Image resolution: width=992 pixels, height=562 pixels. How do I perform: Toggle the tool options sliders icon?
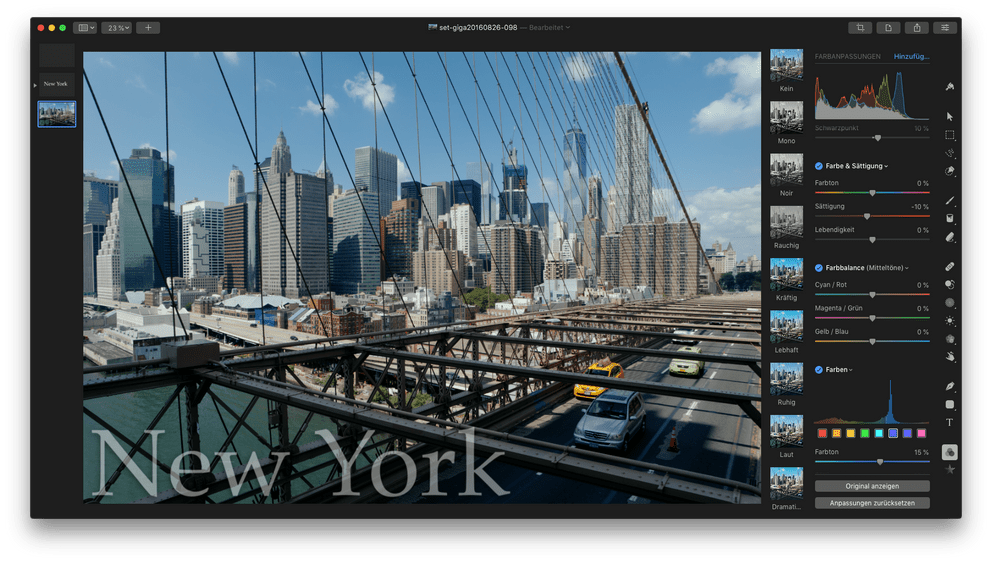(x=945, y=28)
